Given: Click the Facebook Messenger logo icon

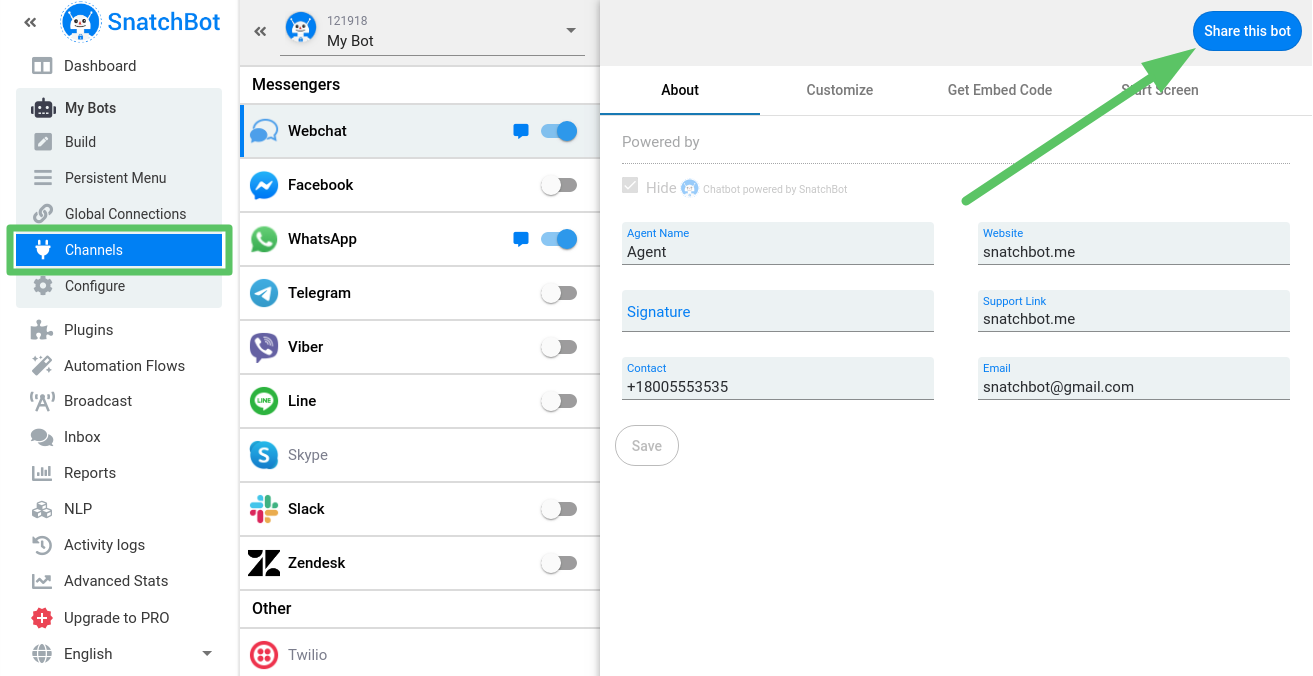Looking at the screenshot, I should point(264,185).
